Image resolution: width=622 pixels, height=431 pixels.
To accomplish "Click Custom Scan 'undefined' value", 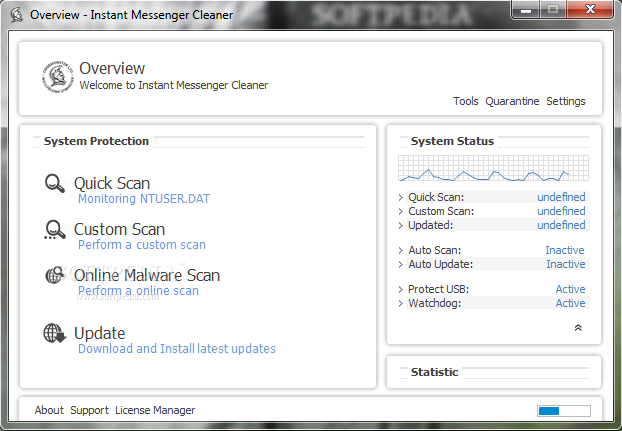I will point(561,211).
